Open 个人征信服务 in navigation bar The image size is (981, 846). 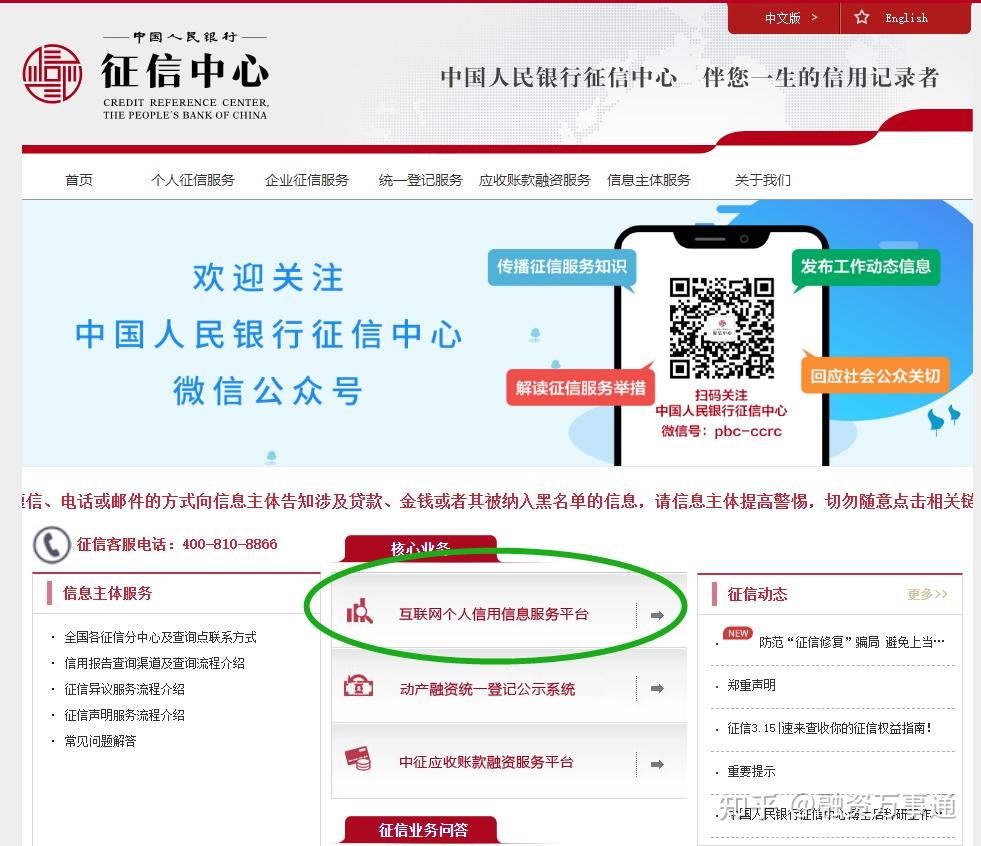[x=193, y=180]
